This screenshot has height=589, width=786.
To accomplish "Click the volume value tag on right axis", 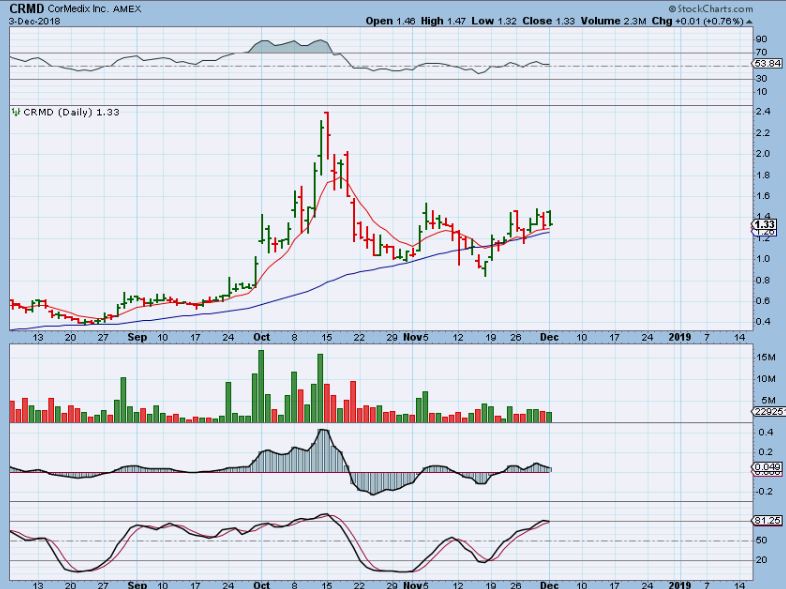I will [765, 410].
